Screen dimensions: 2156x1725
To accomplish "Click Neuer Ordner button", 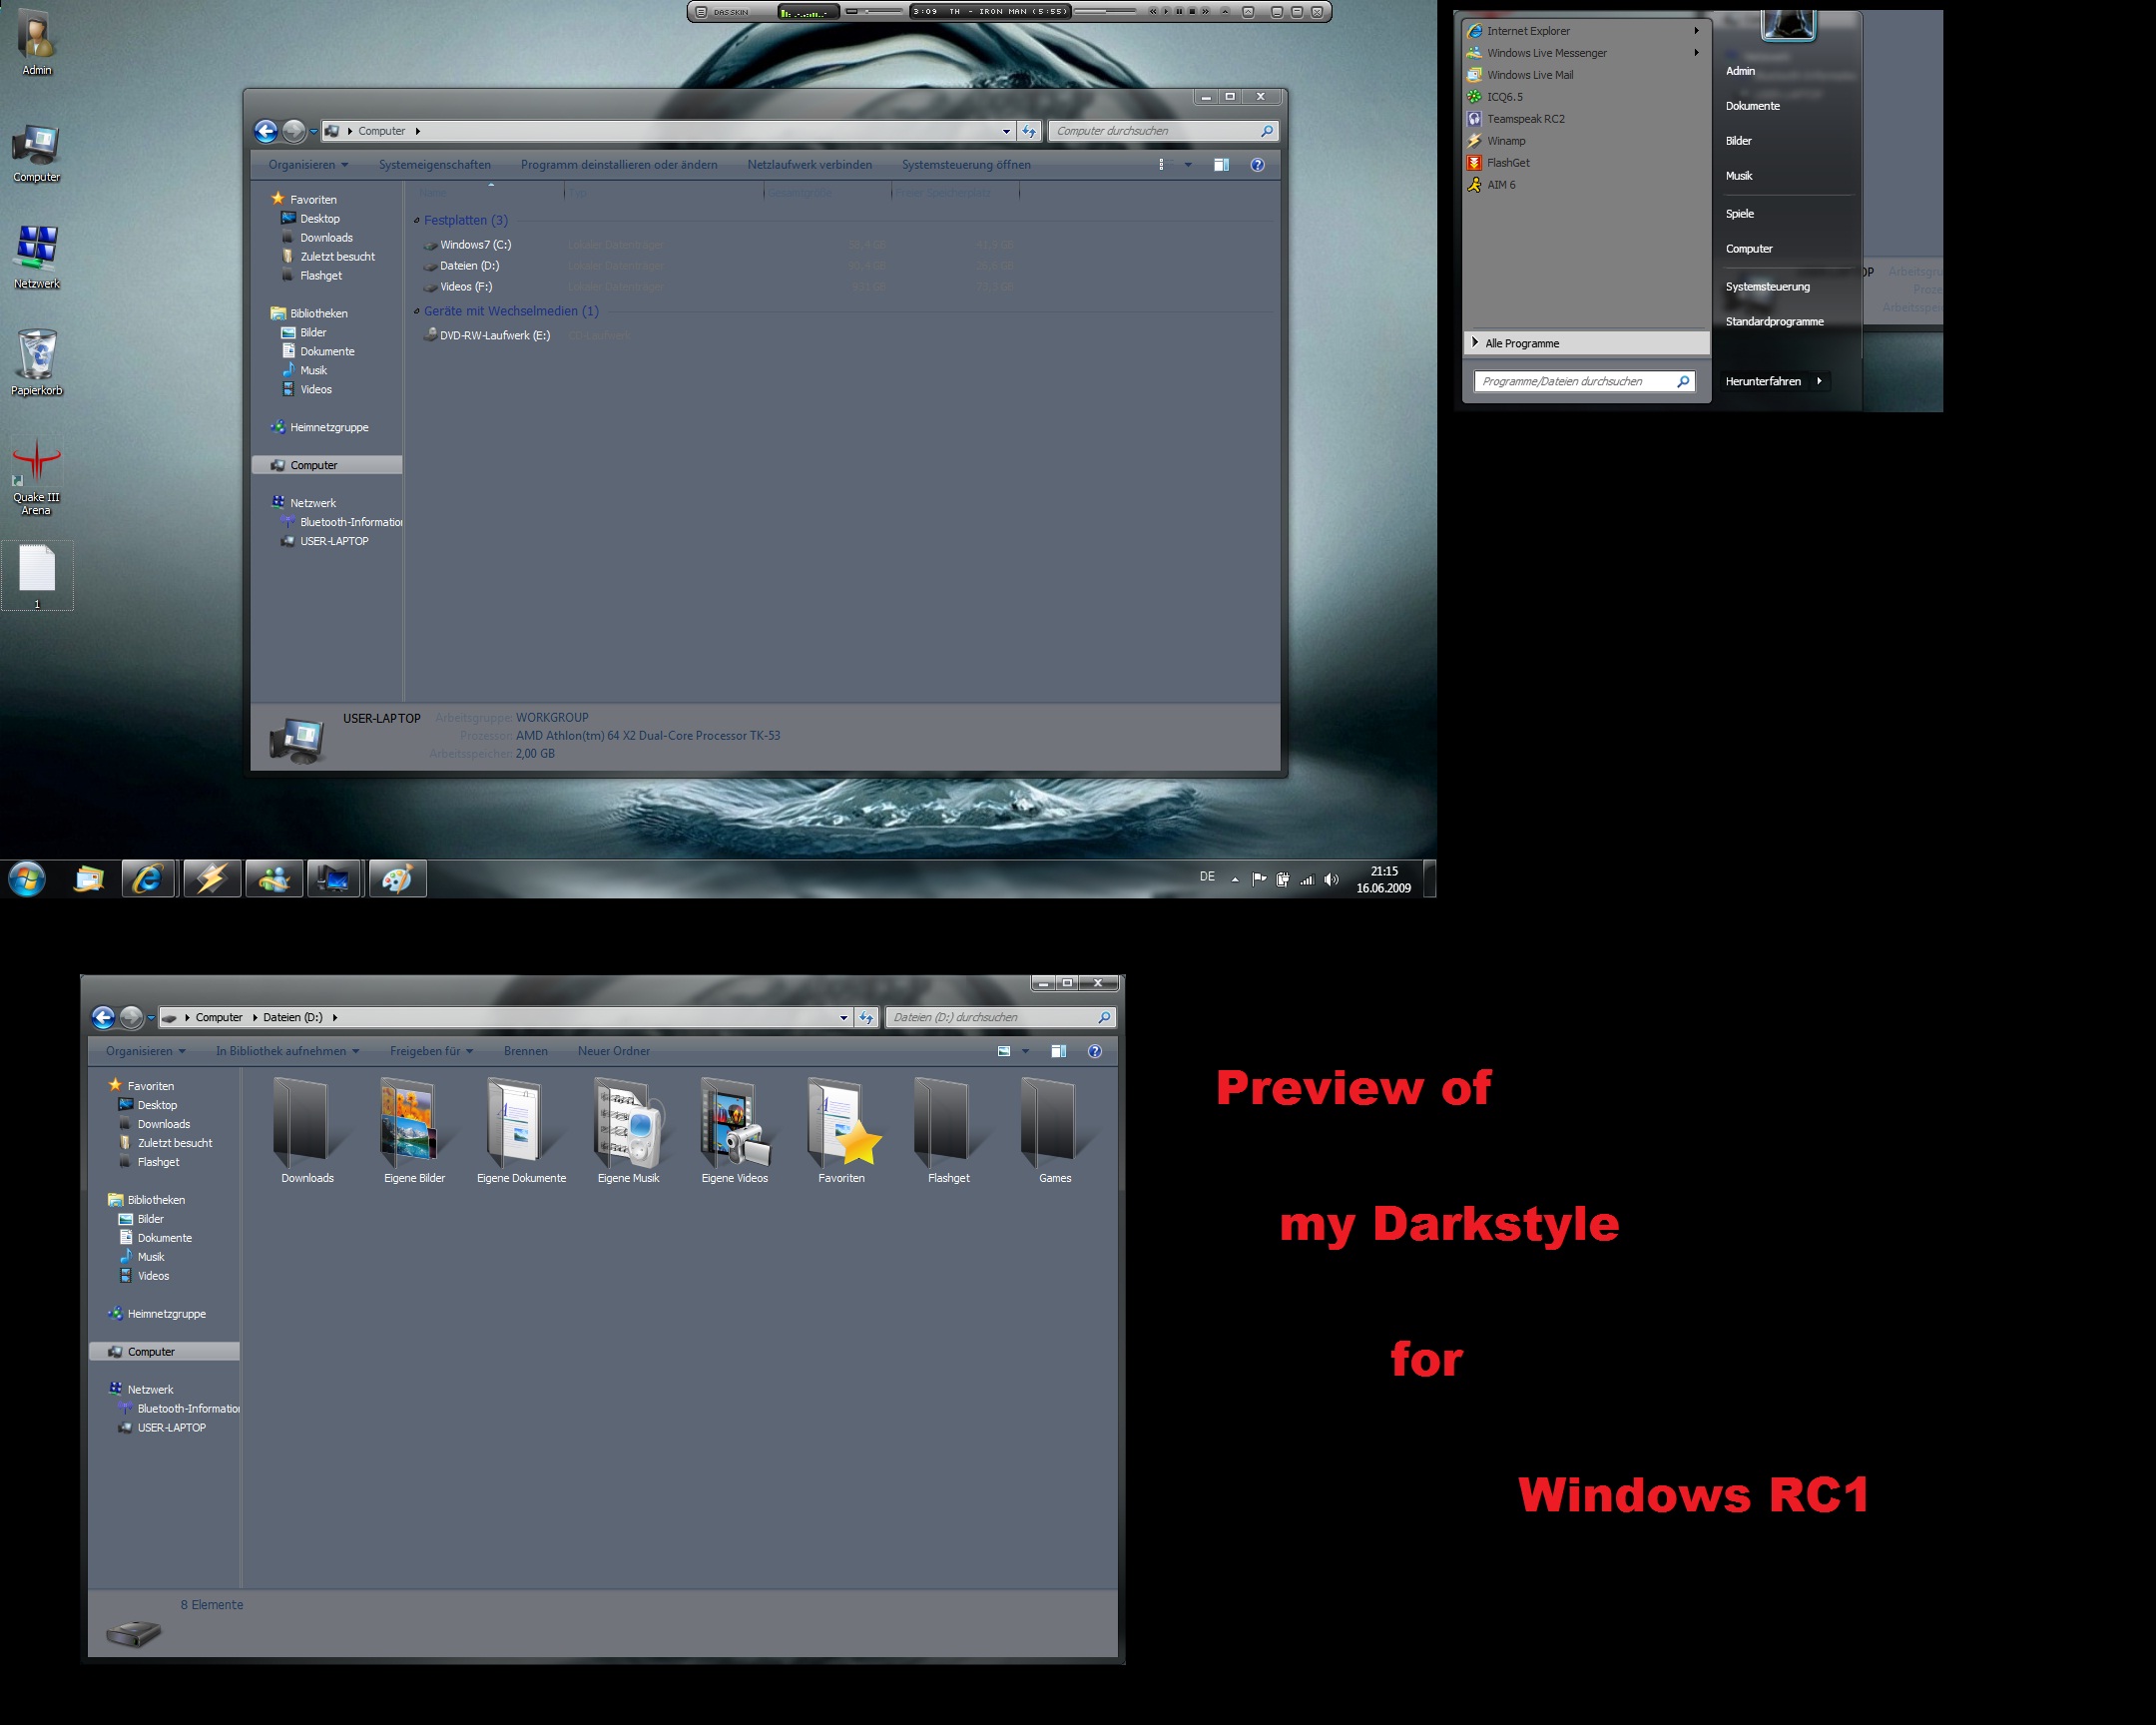I will [x=613, y=1051].
